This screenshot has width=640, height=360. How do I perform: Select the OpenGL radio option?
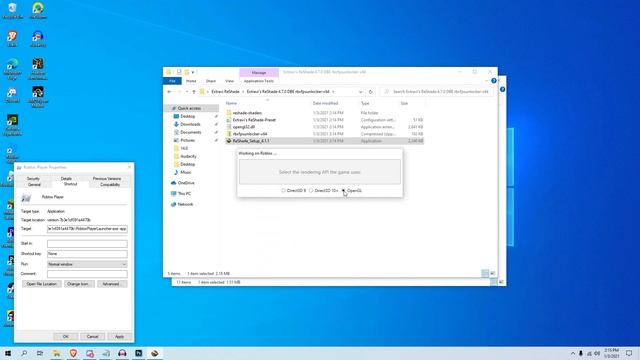click(352, 191)
